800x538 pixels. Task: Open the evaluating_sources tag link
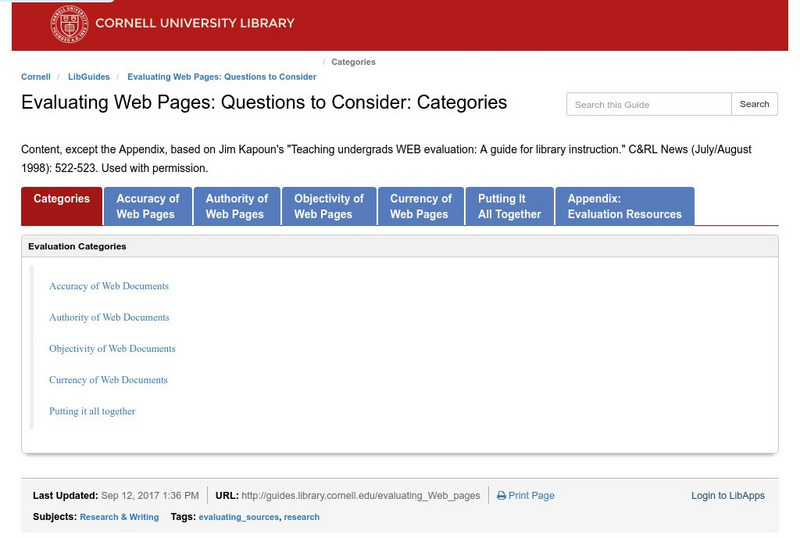(239, 517)
